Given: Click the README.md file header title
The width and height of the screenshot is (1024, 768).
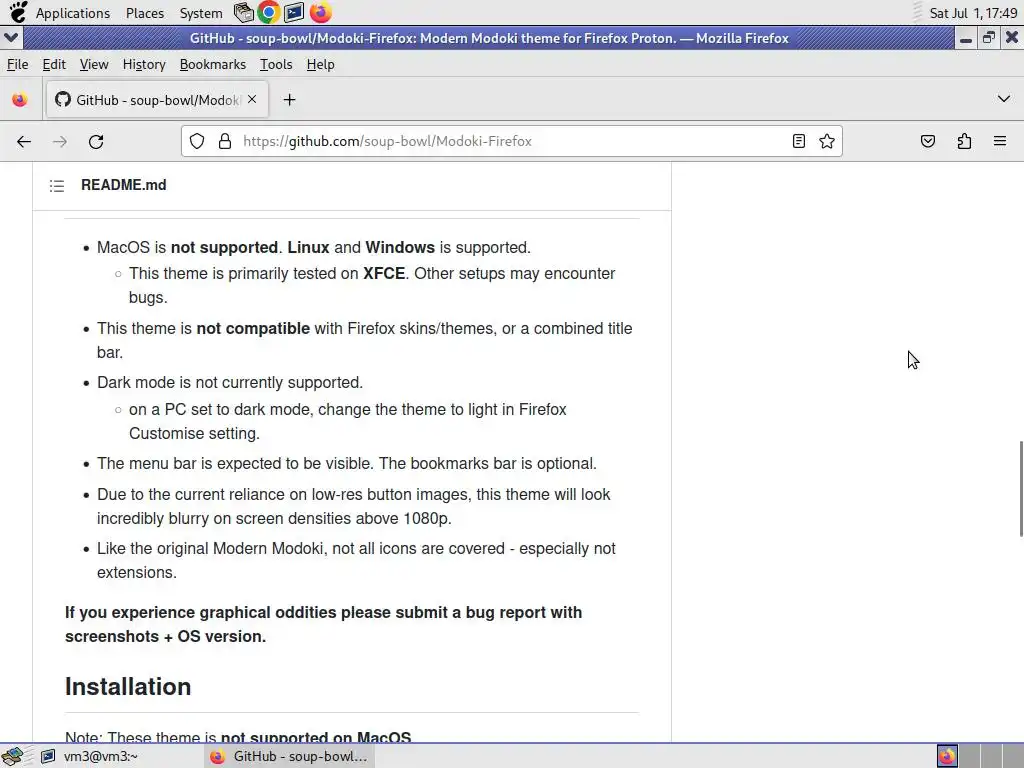Looking at the screenshot, I should point(123,185).
